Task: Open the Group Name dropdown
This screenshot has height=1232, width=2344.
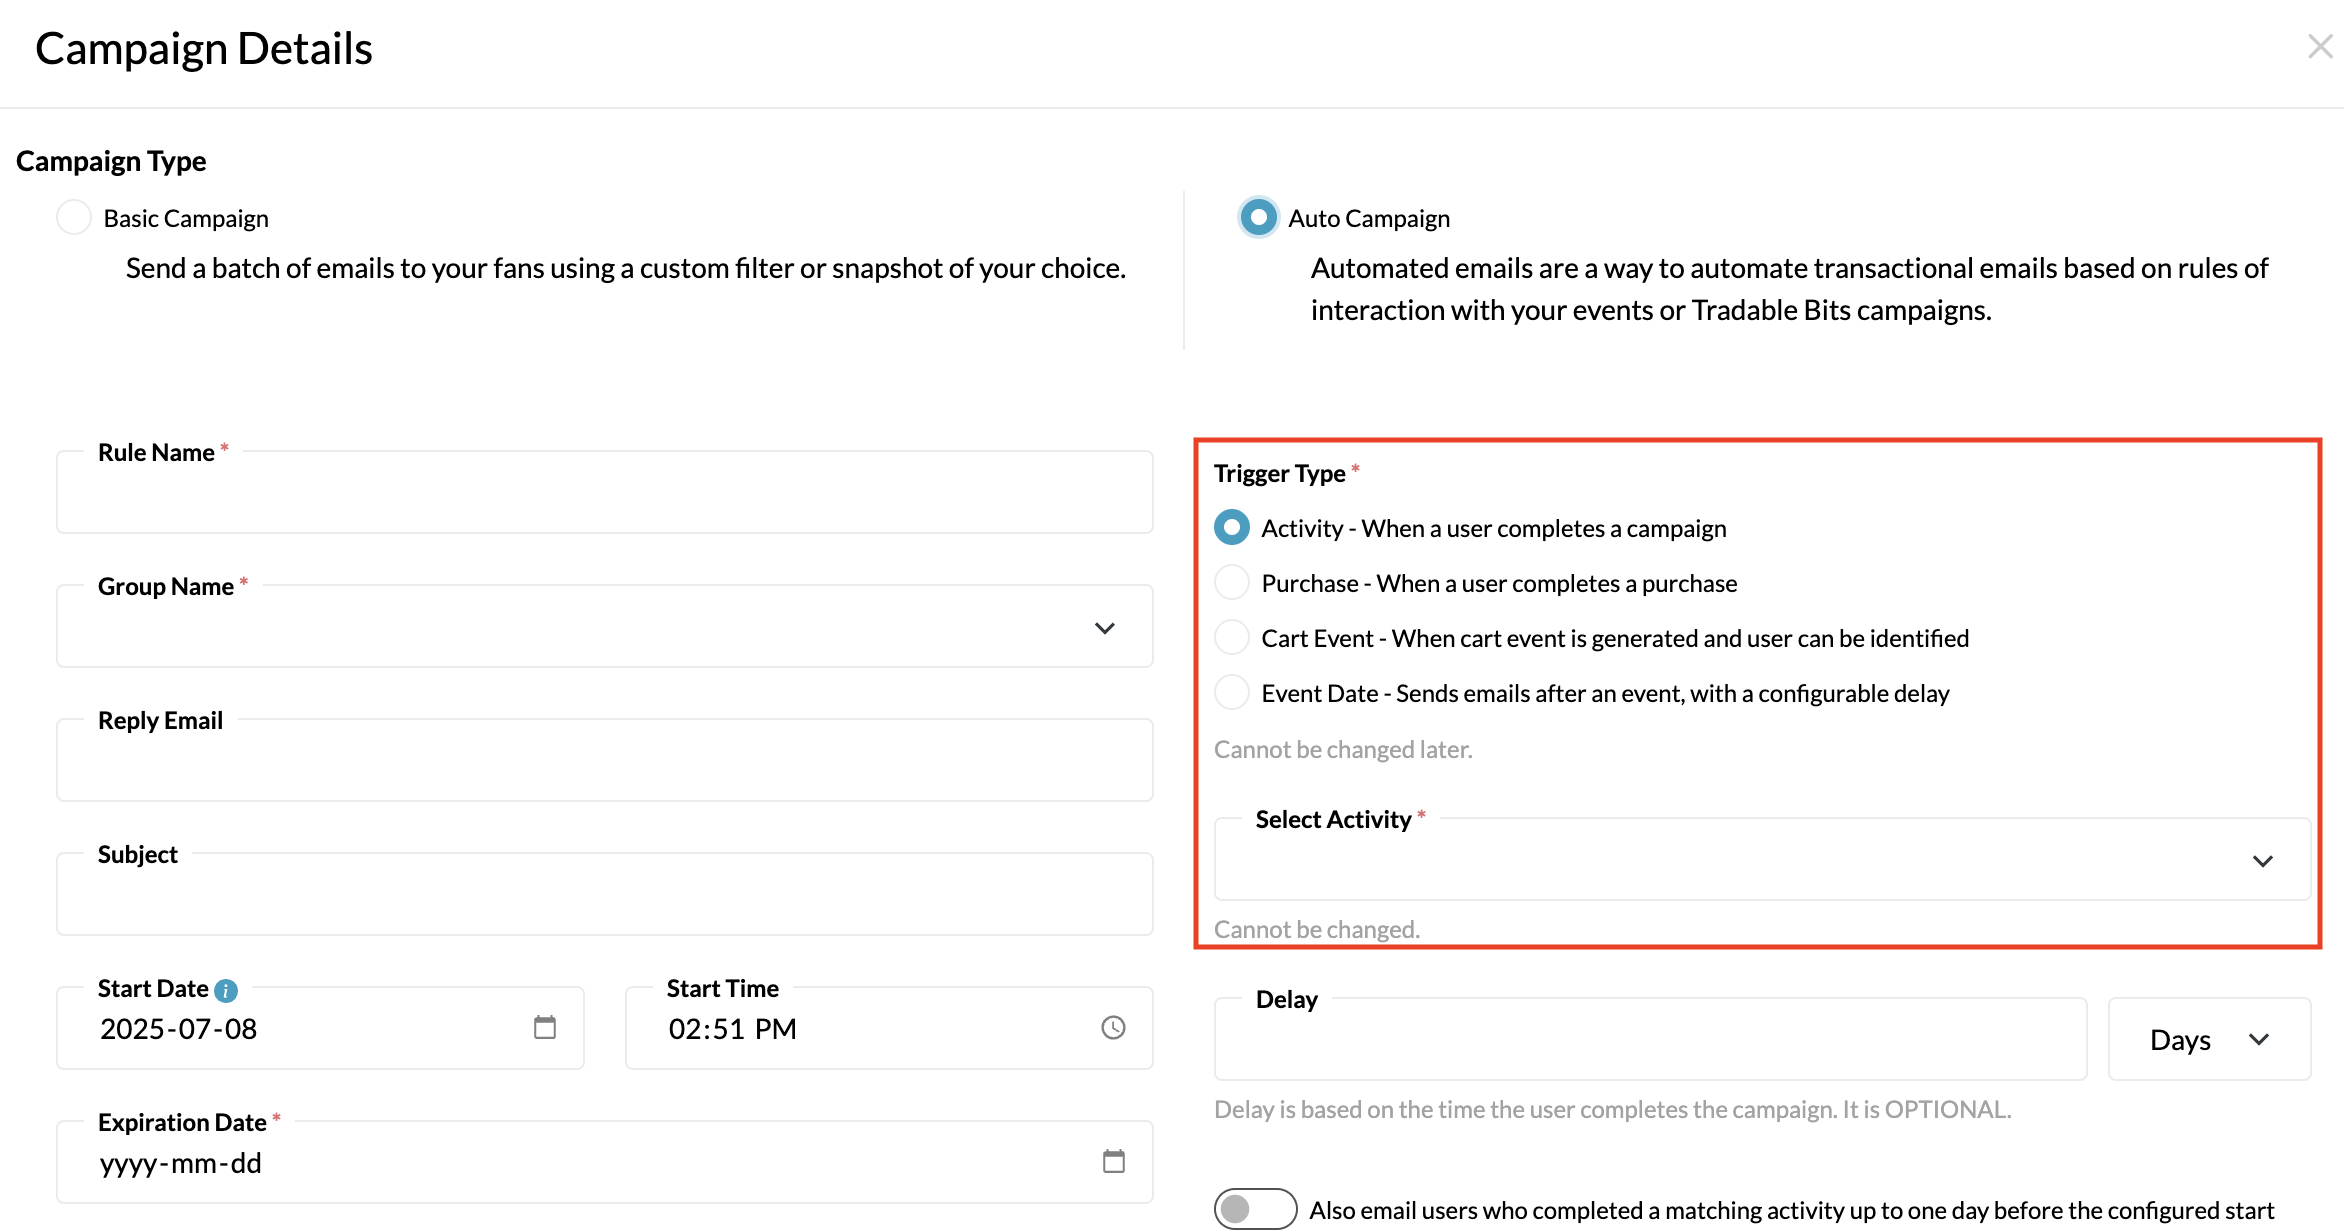Action: pyautogui.click(x=605, y=626)
